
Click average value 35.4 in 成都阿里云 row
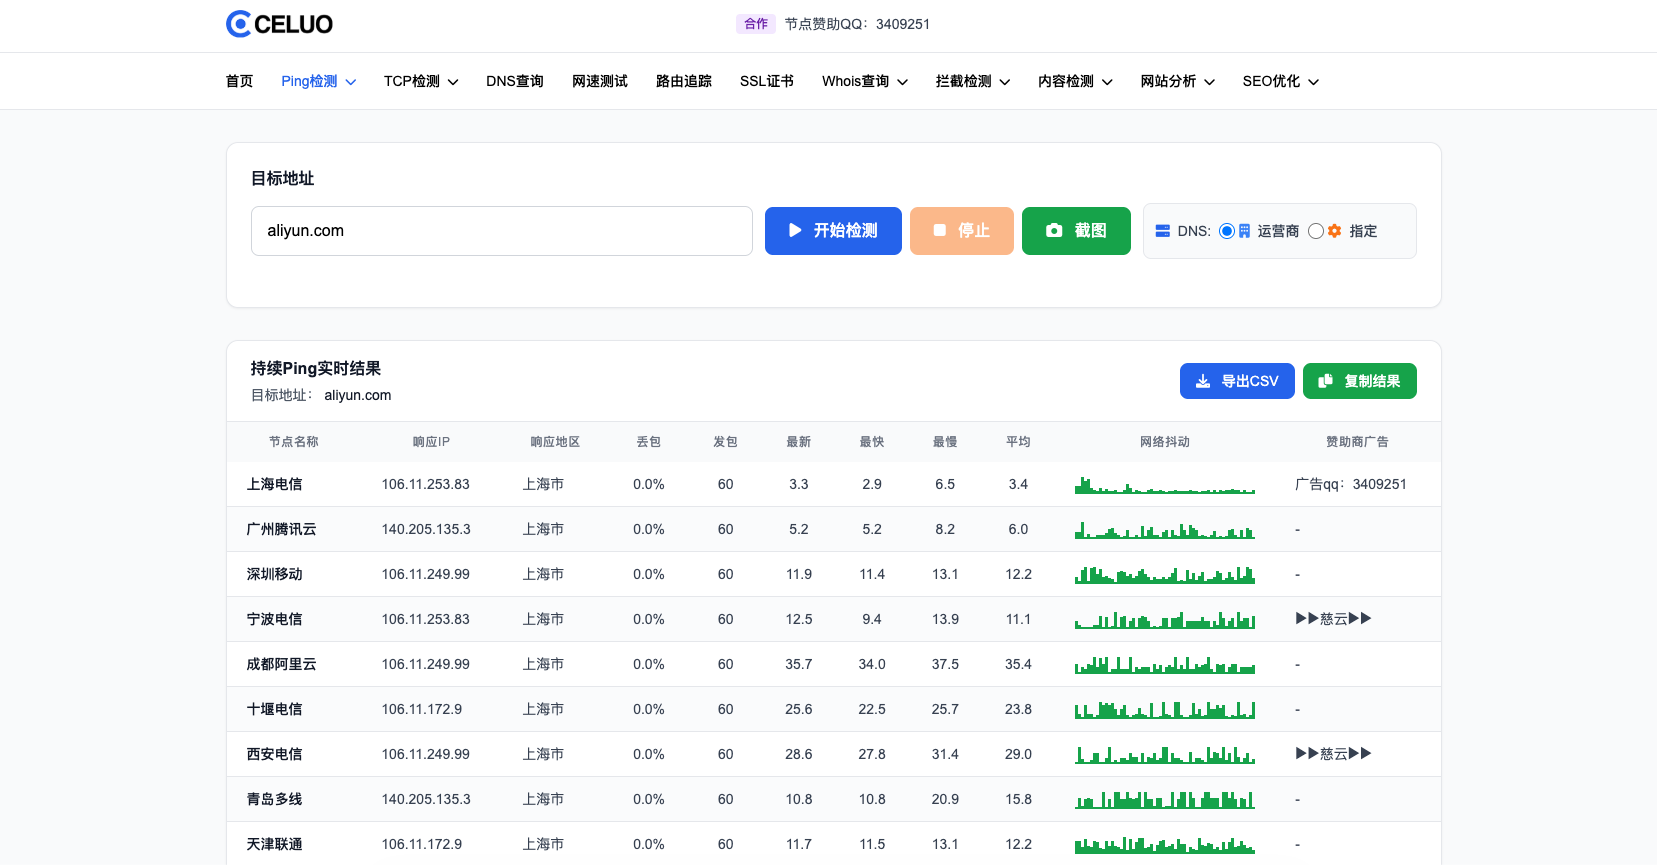coord(1018,664)
